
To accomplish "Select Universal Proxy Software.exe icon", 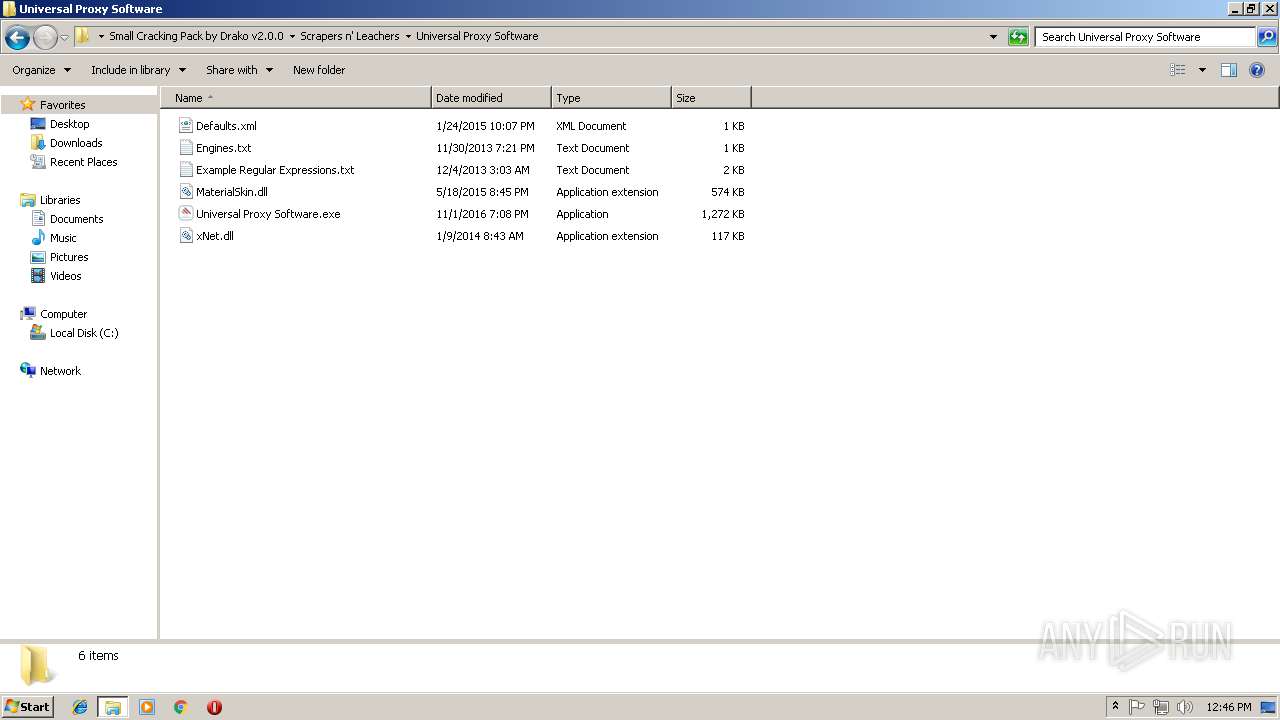I will click(185, 214).
